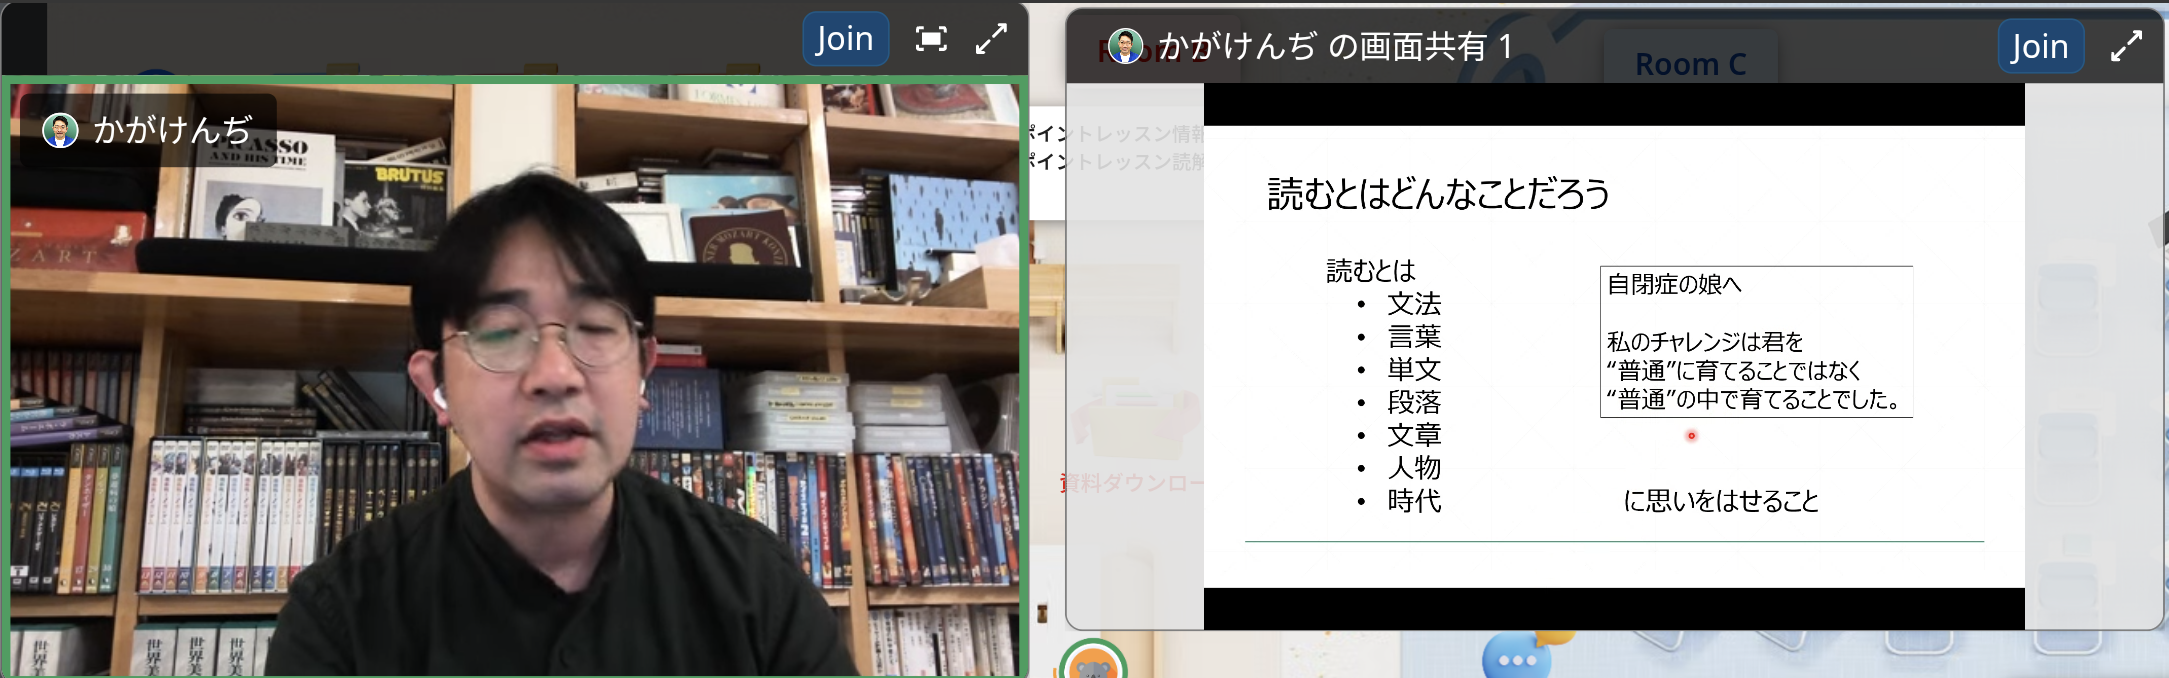Click the 私のチャレンジは君を line
Screen dimensions: 2169x678
[x=1705, y=342]
